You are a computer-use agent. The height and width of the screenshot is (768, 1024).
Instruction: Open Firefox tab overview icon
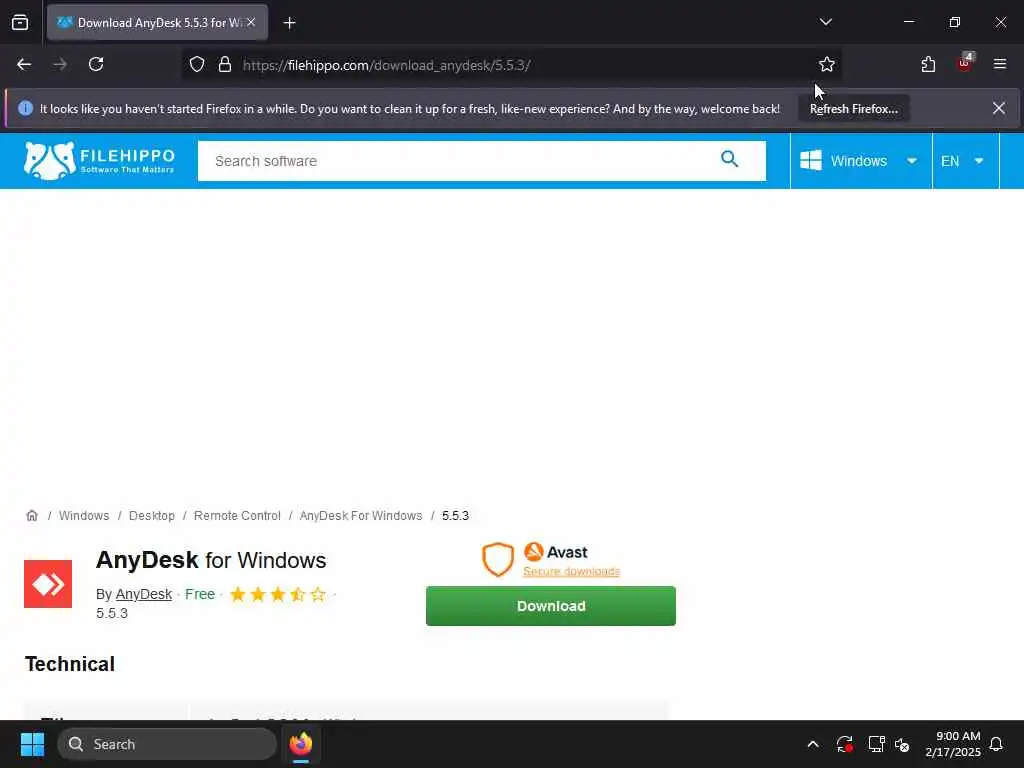20,23
